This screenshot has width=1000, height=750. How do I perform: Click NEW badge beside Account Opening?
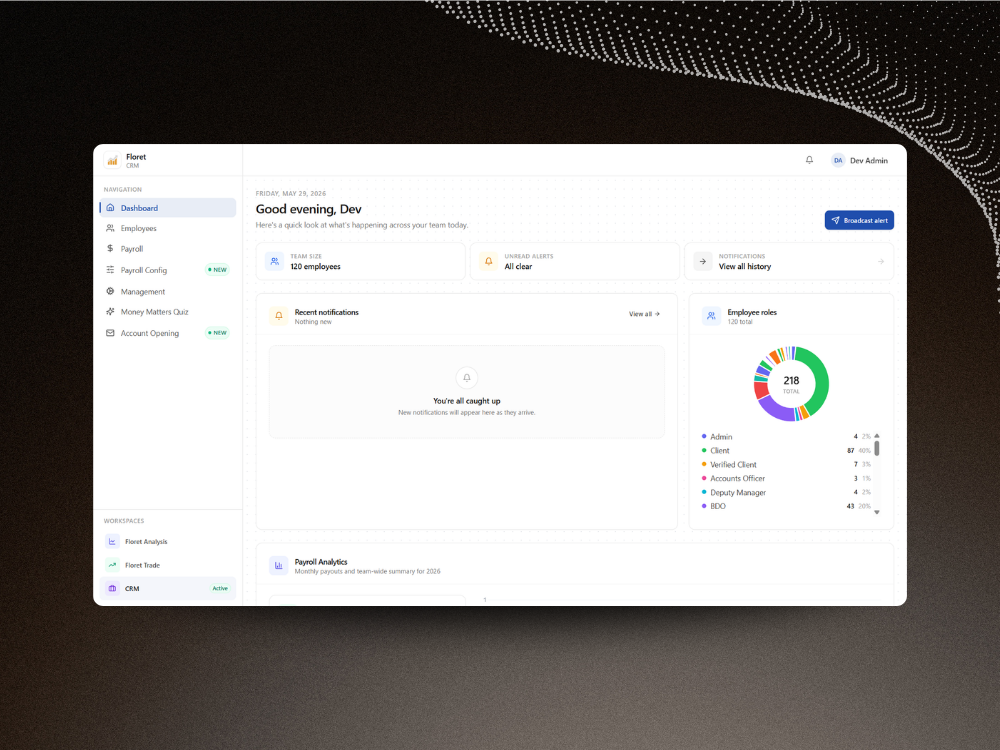217,333
